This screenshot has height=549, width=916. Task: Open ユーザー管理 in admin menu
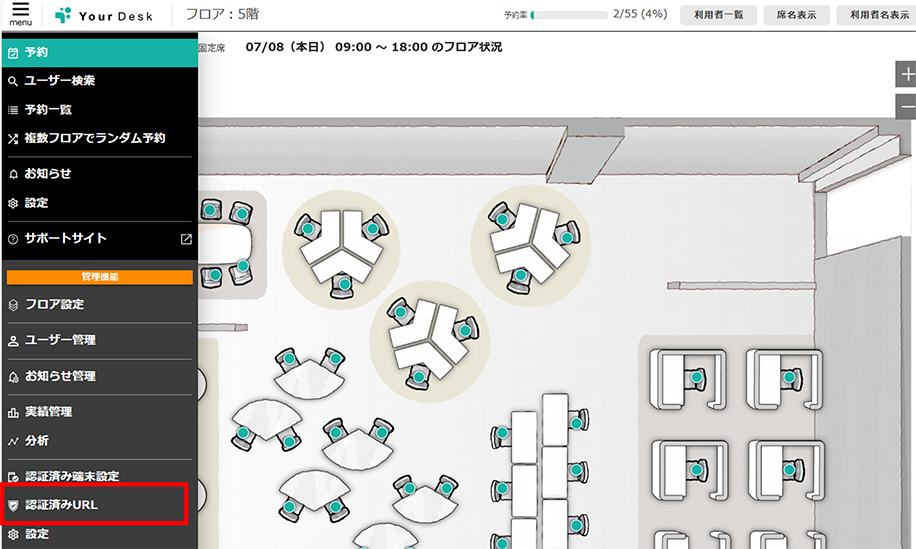point(100,340)
